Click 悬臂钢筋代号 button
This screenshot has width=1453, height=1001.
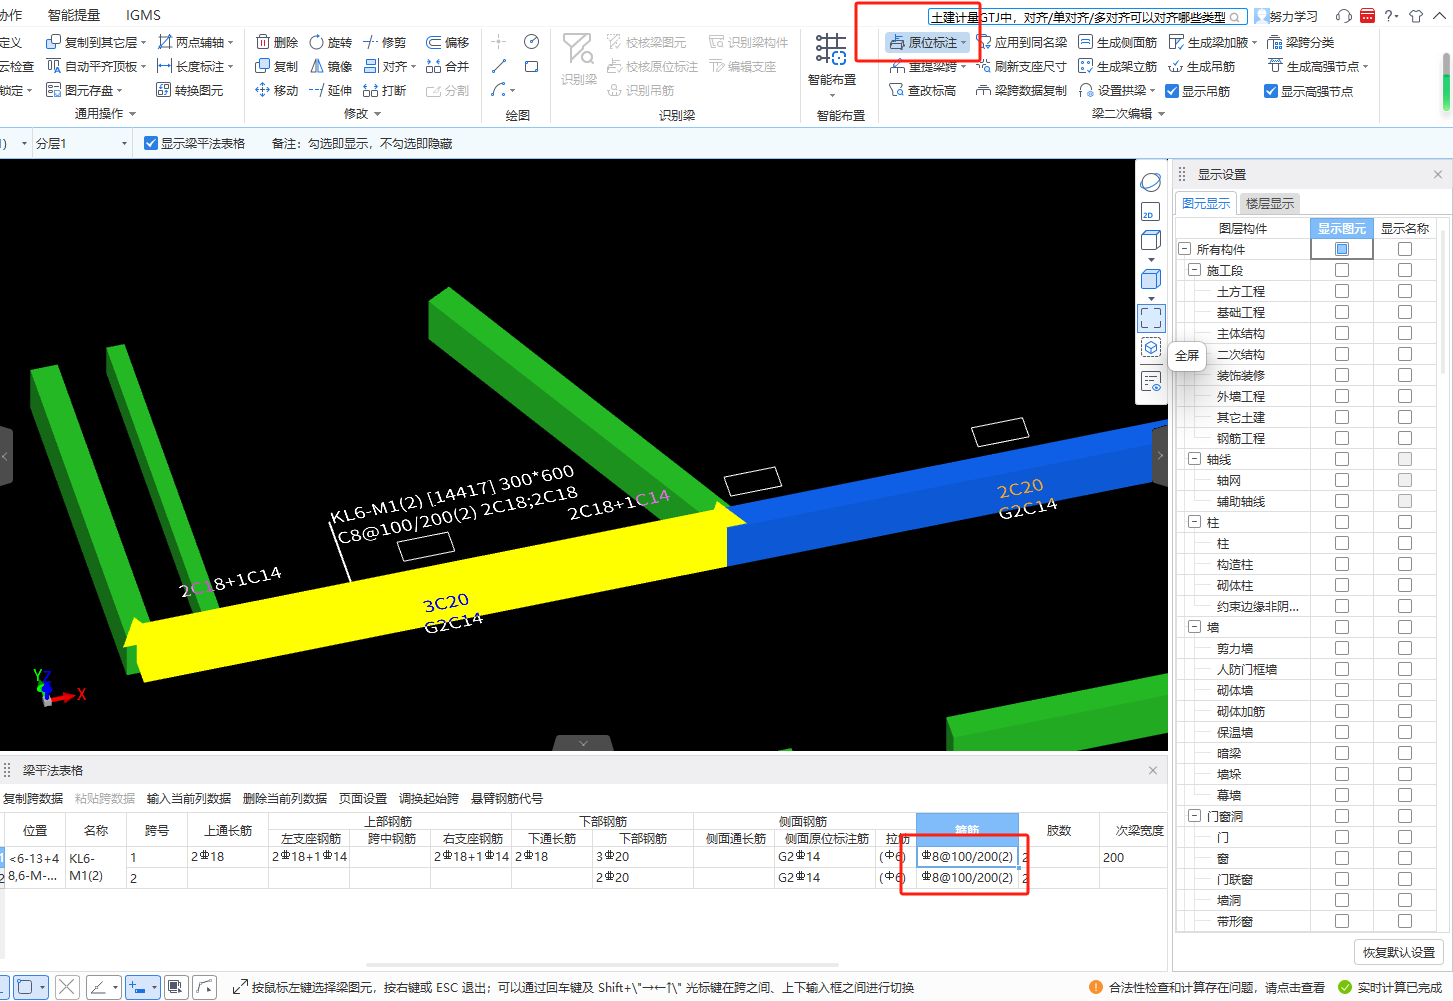point(507,798)
